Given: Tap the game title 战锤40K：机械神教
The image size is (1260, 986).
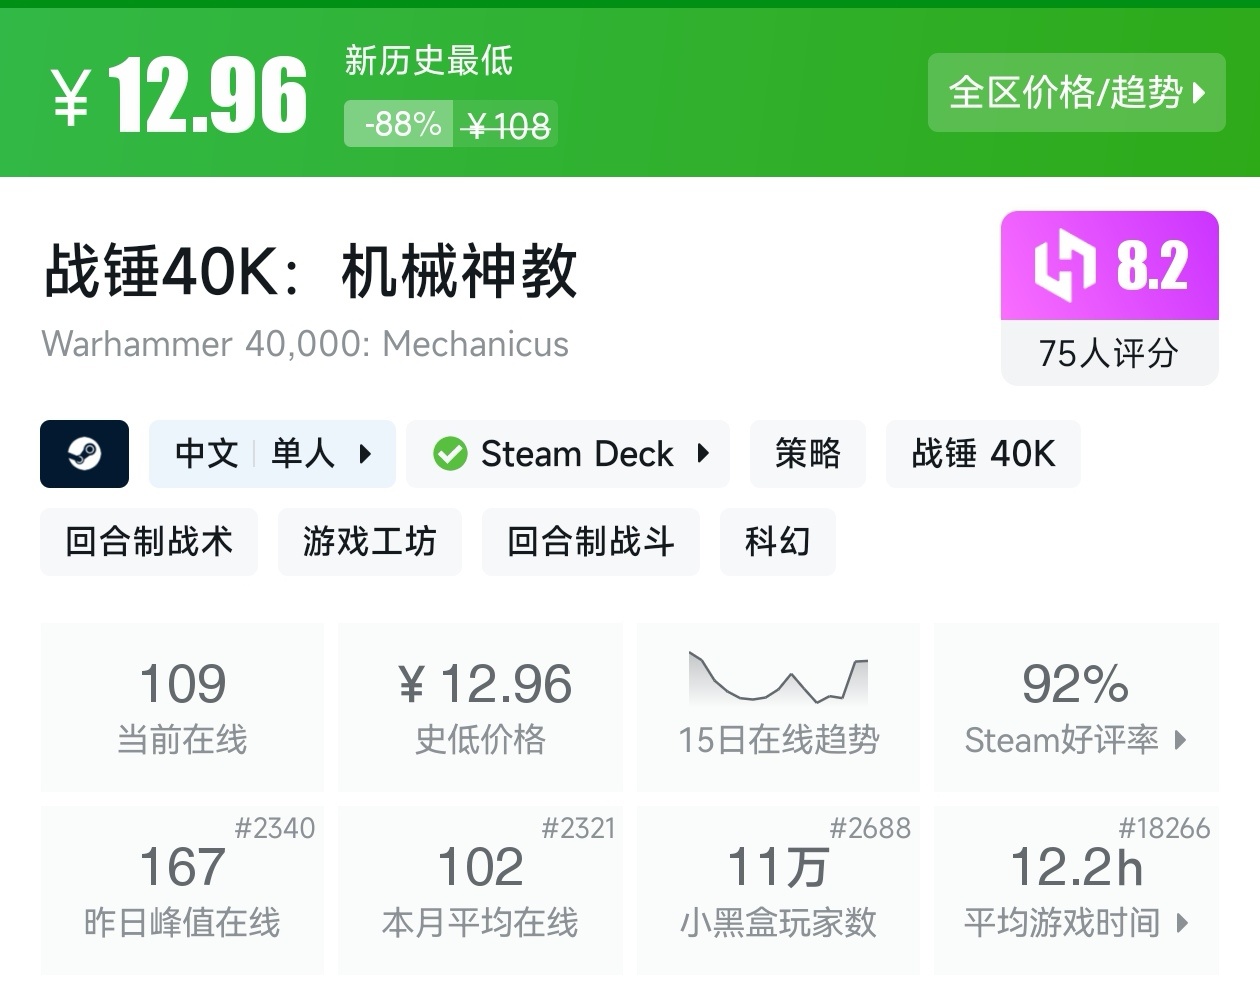Looking at the screenshot, I should (x=311, y=271).
